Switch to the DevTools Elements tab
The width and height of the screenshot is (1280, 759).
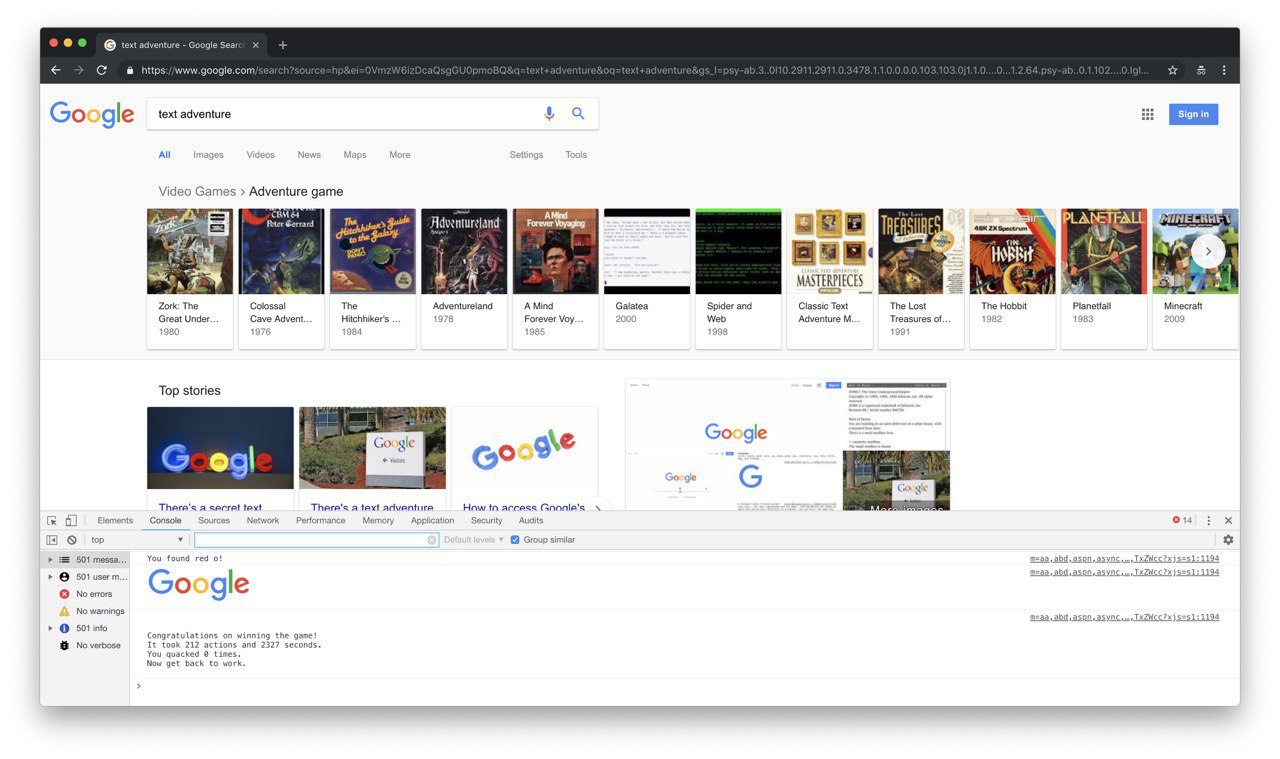tap(115, 520)
